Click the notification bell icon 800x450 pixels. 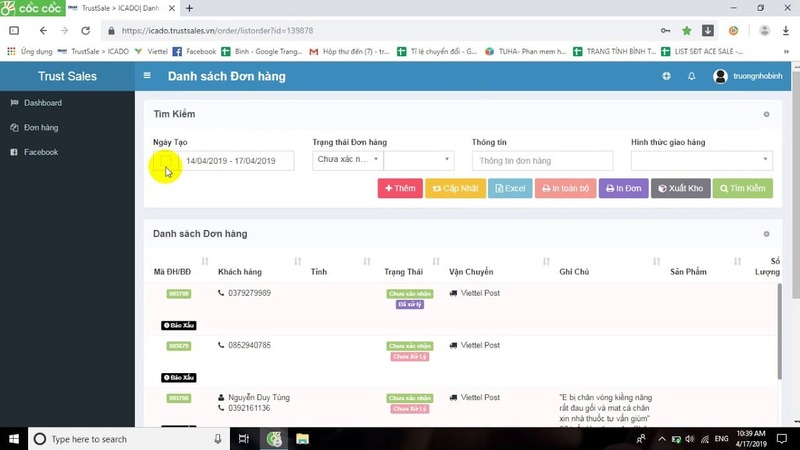click(691, 76)
